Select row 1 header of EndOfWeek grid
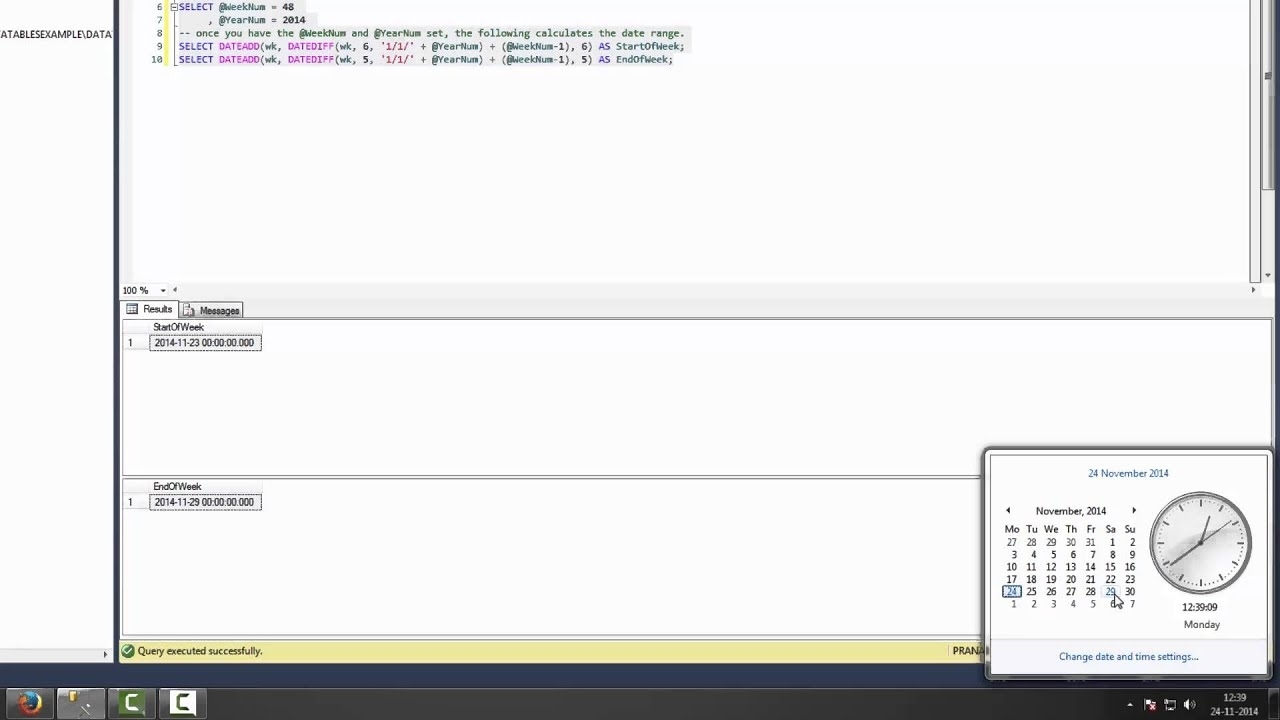Viewport: 1280px width, 720px height. [x=136, y=502]
